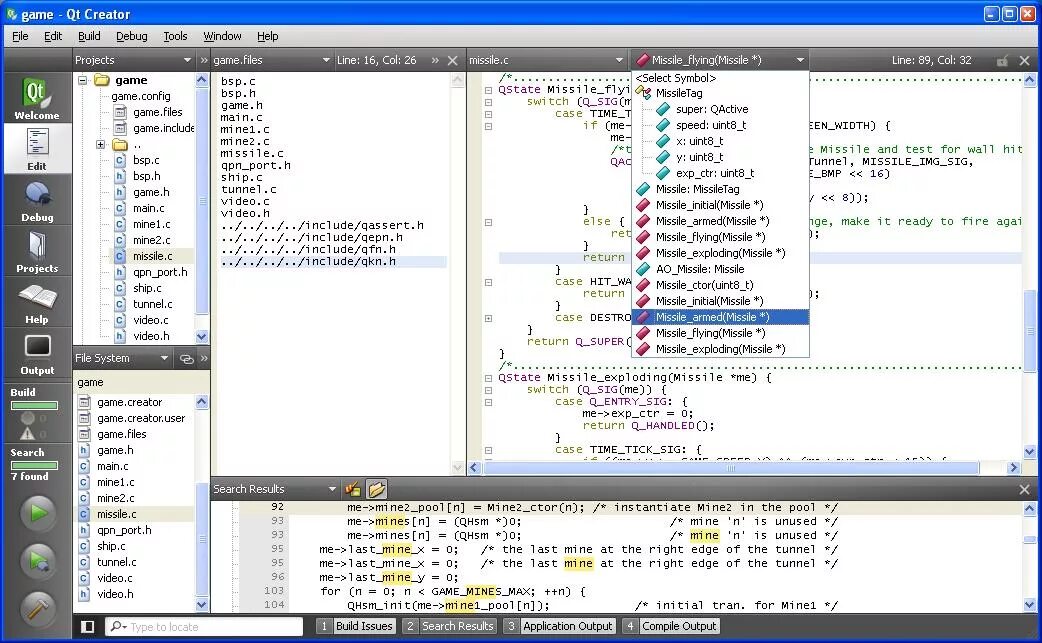Switch to Edit mode

[x=37, y=149]
